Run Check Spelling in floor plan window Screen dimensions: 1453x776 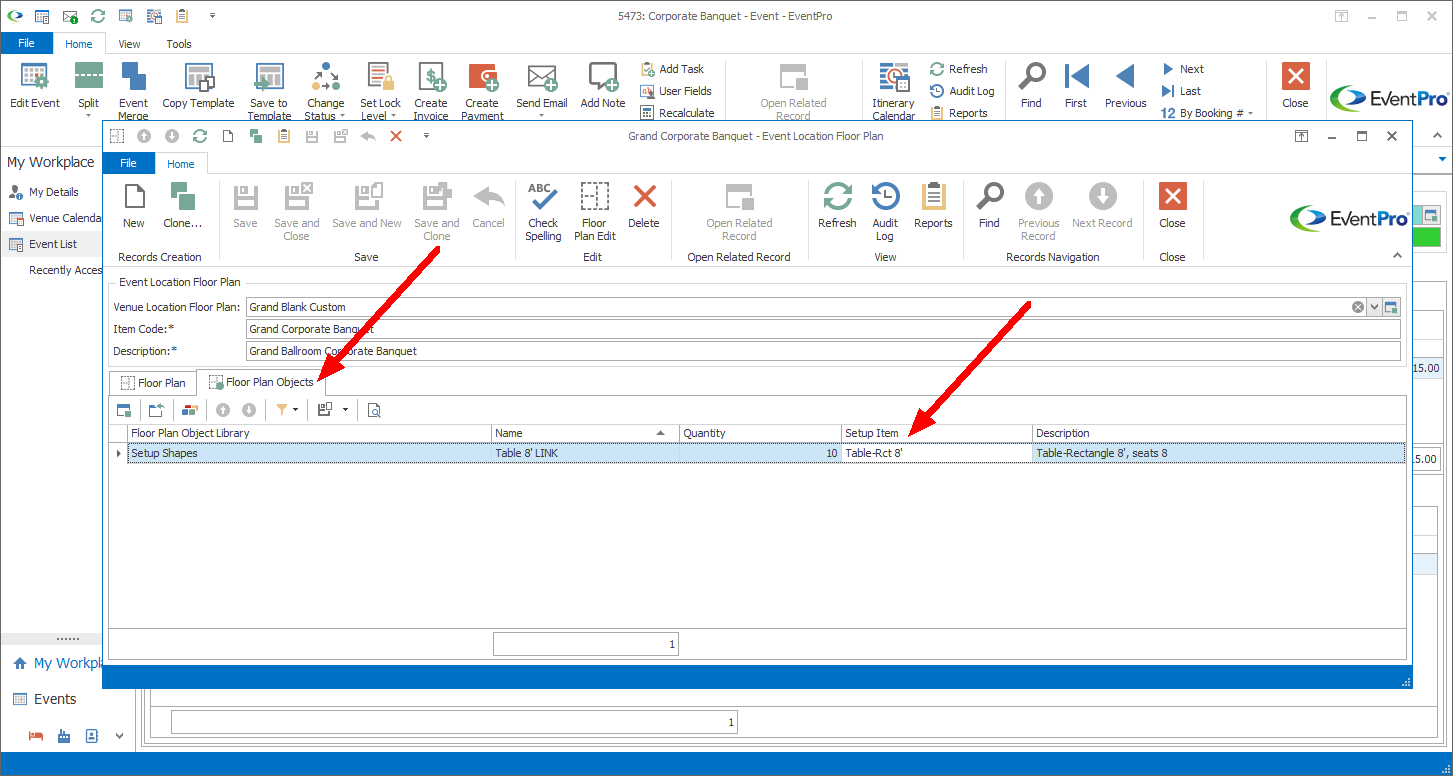click(x=543, y=211)
